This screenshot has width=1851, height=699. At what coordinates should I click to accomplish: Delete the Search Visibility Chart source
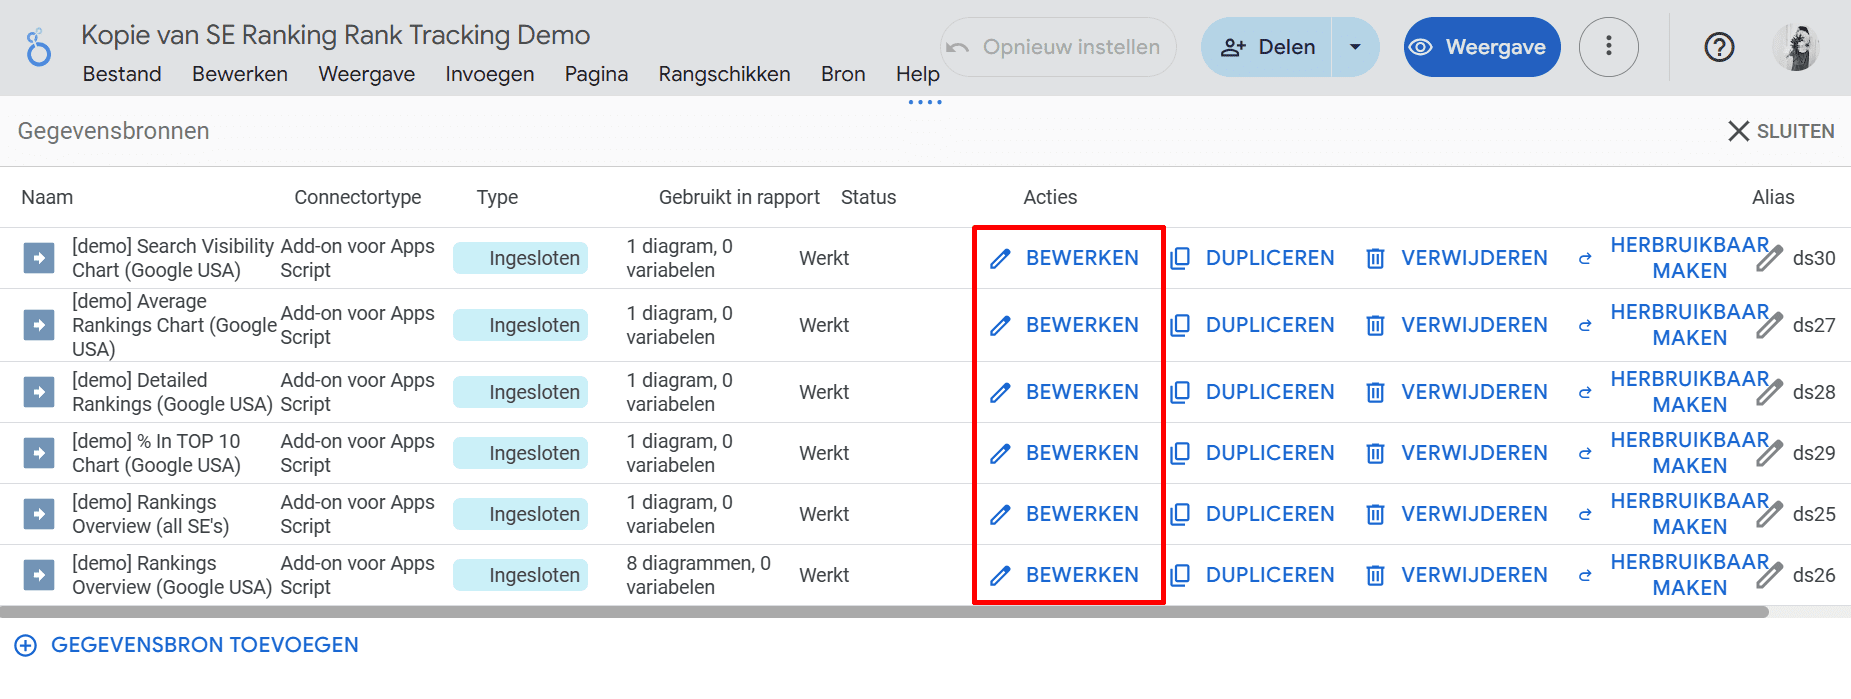click(x=1457, y=258)
